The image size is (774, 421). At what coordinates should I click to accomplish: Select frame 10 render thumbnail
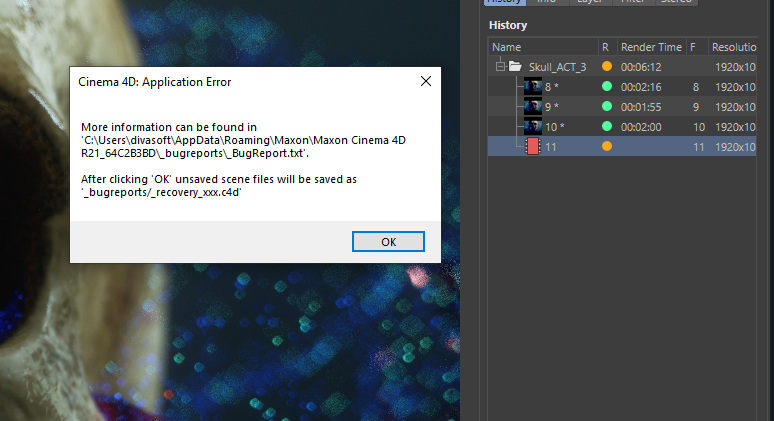click(533, 127)
